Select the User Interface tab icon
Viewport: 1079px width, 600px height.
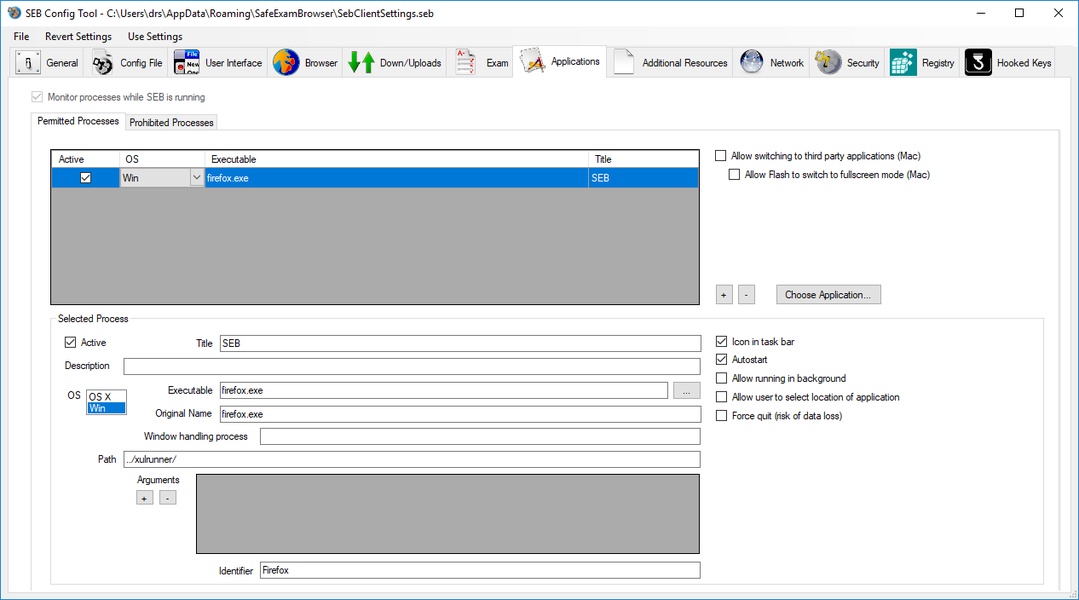(x=187, y=63)
